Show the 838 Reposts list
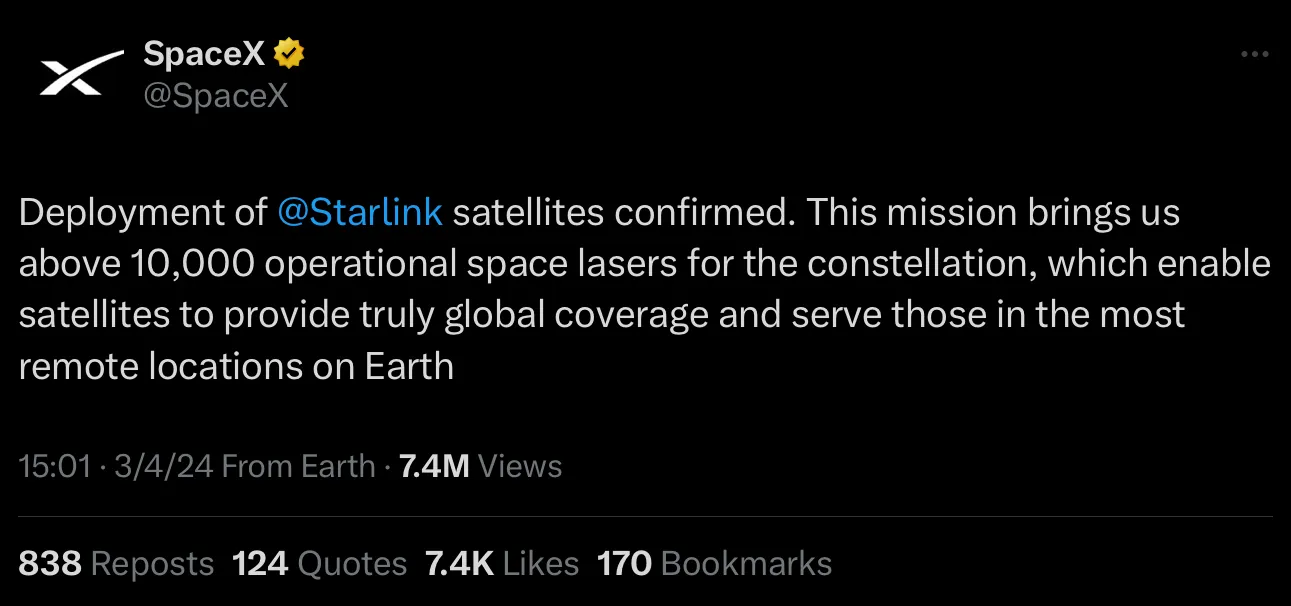 tap(116, 563)
